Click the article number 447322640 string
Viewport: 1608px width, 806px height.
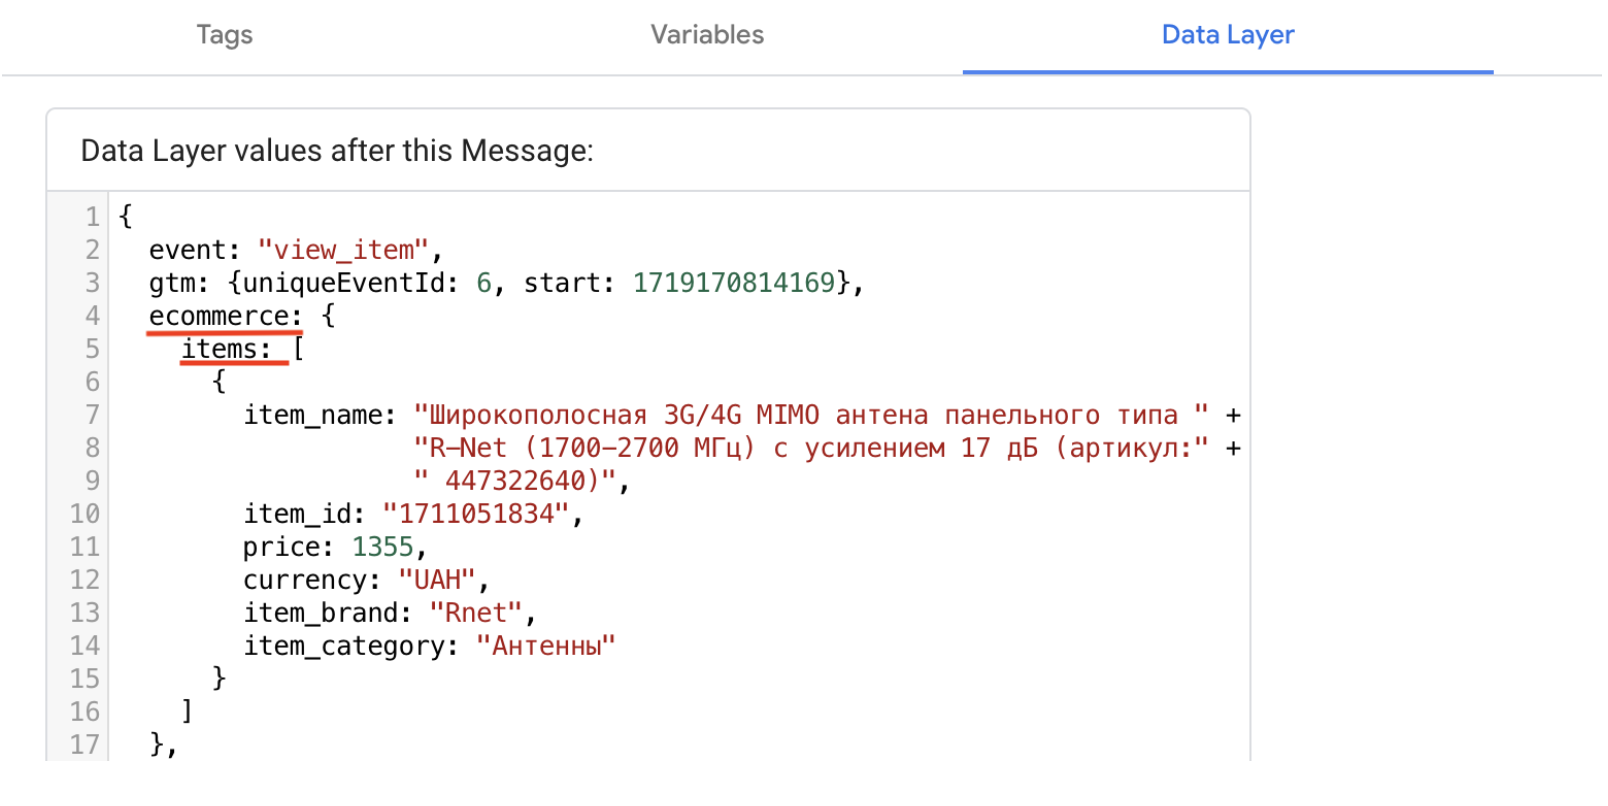click(x=516, y=481)
